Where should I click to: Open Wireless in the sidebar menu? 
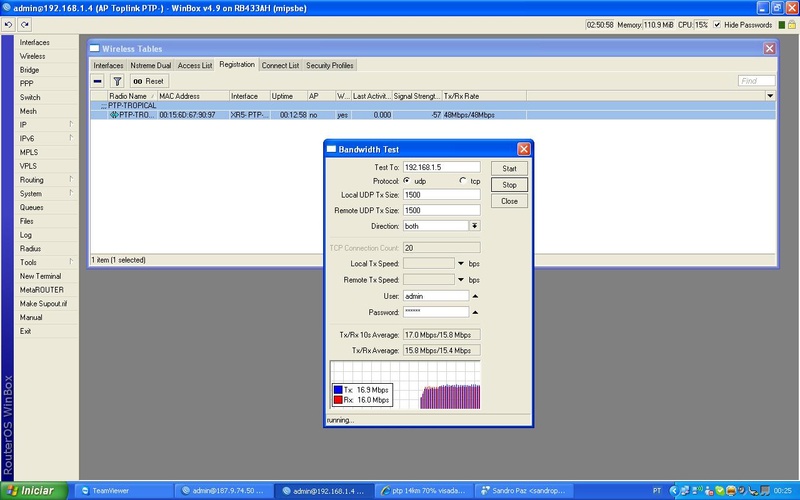click(x=33, y=56)
